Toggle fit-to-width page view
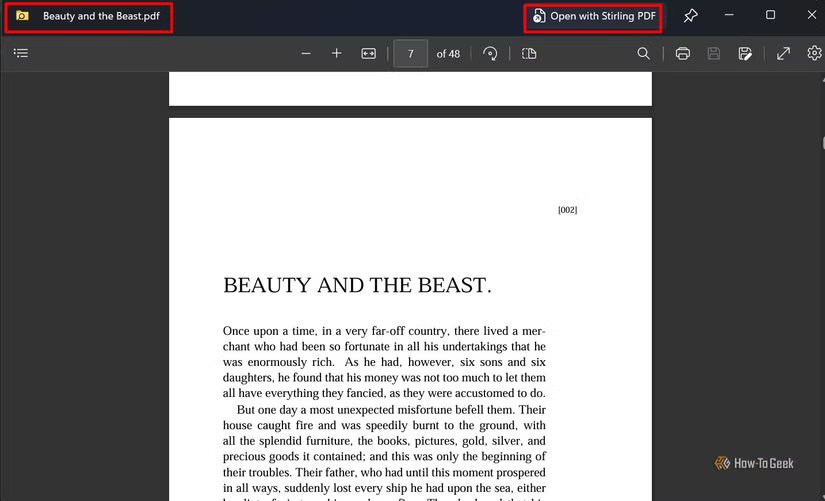This screenshot has height=501, width=825. [368, 53]
